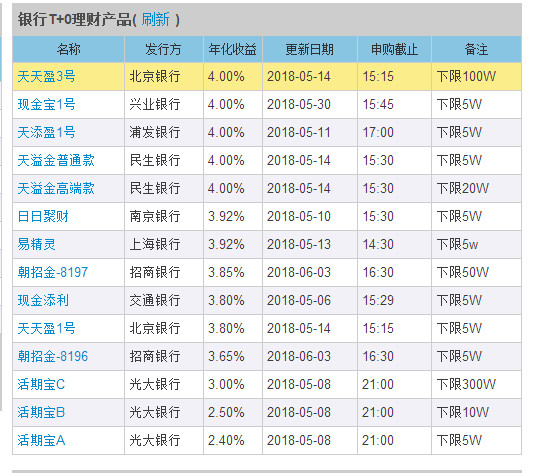Click the 15:29 subscription deadline
This screenshot has height=473, width=549.
coord(378,300)
